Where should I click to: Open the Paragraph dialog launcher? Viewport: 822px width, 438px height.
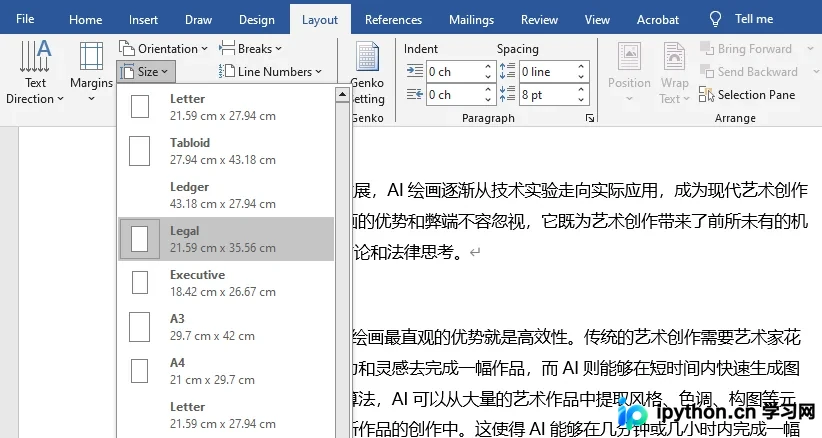[590, 118]
